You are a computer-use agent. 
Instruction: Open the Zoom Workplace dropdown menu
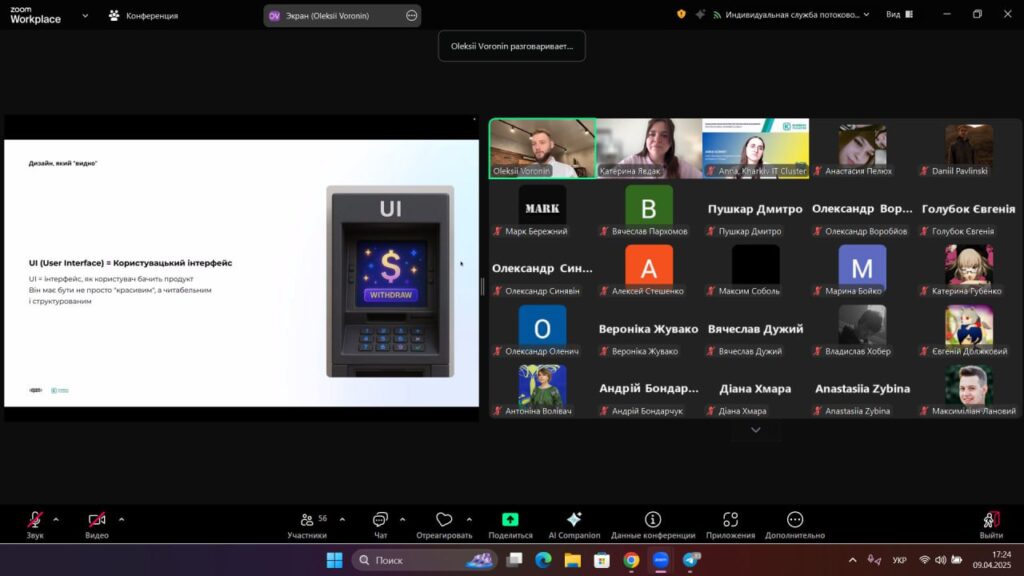pyautogui.click(x=85, y=15)
